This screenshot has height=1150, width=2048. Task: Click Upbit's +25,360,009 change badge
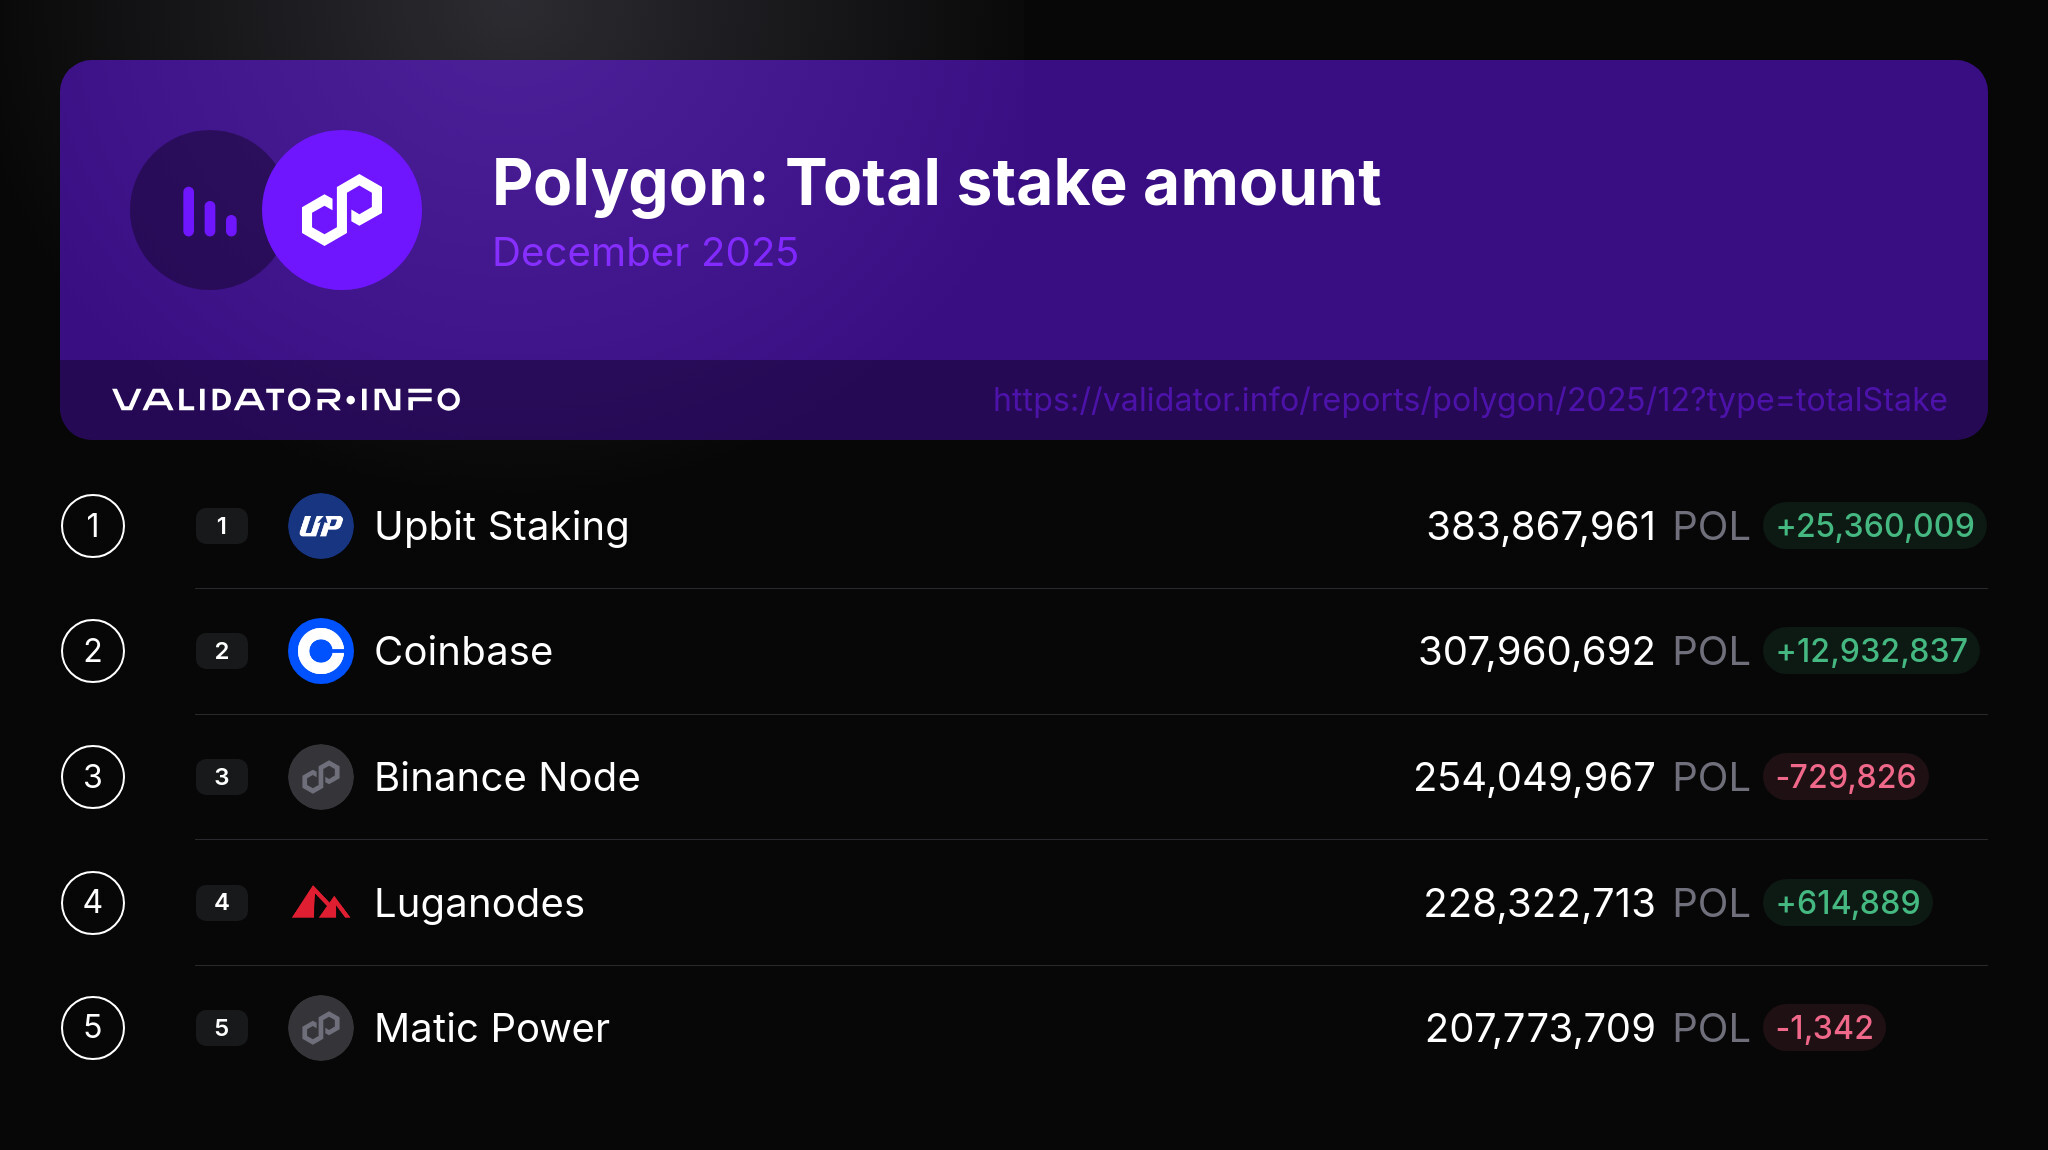pos(1874,526)
